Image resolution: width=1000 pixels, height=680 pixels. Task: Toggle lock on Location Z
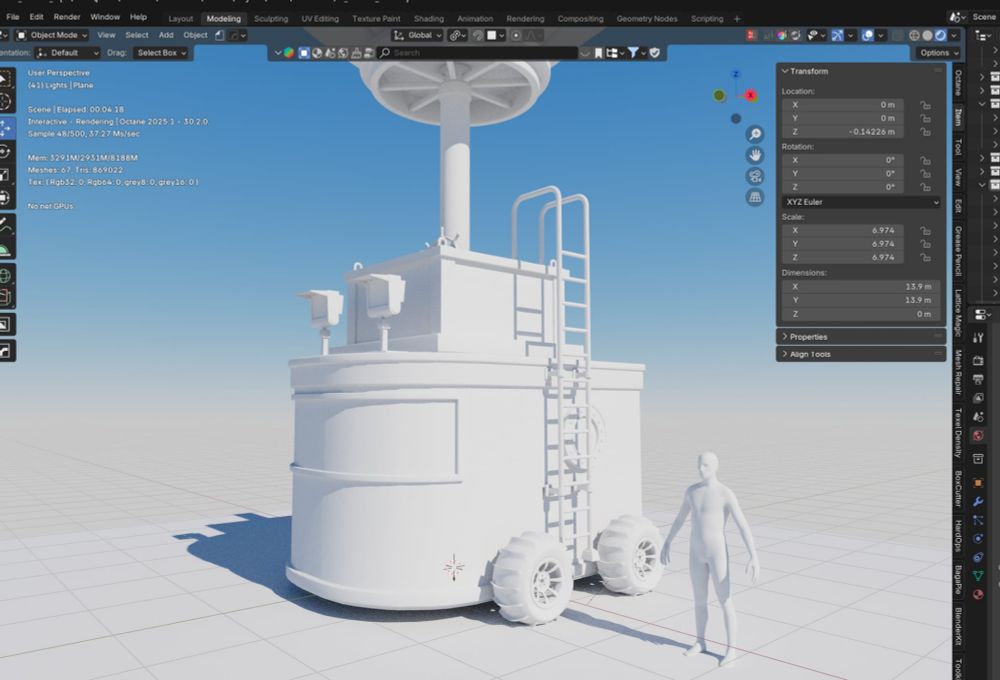pos(925,131)
